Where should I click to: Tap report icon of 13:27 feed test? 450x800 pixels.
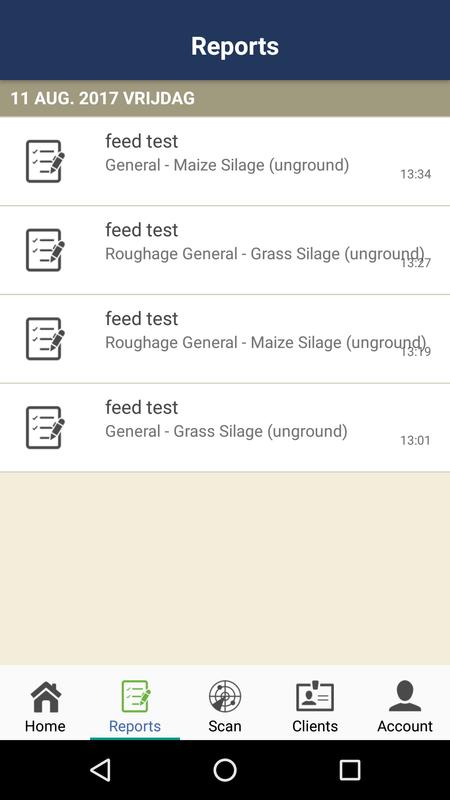(45, 250)
